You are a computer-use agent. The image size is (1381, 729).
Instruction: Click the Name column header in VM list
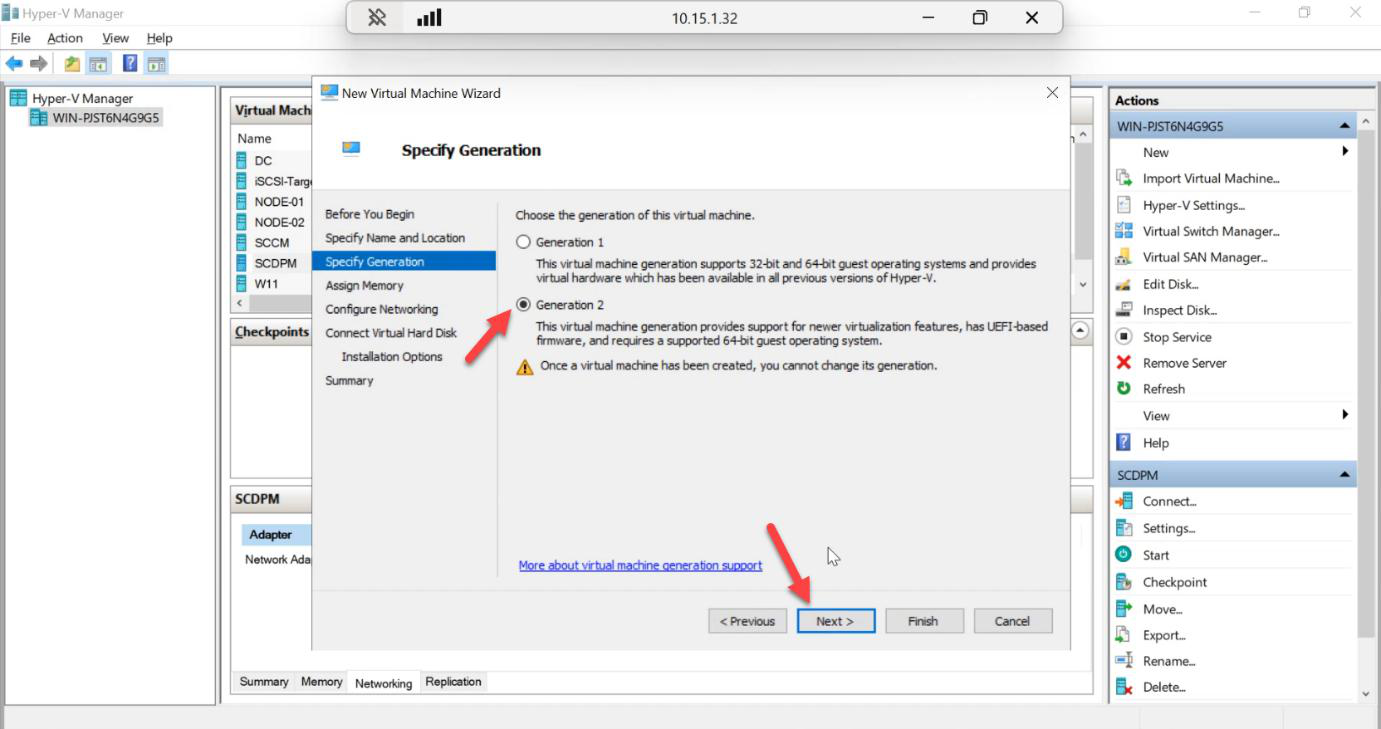[255, 139]
